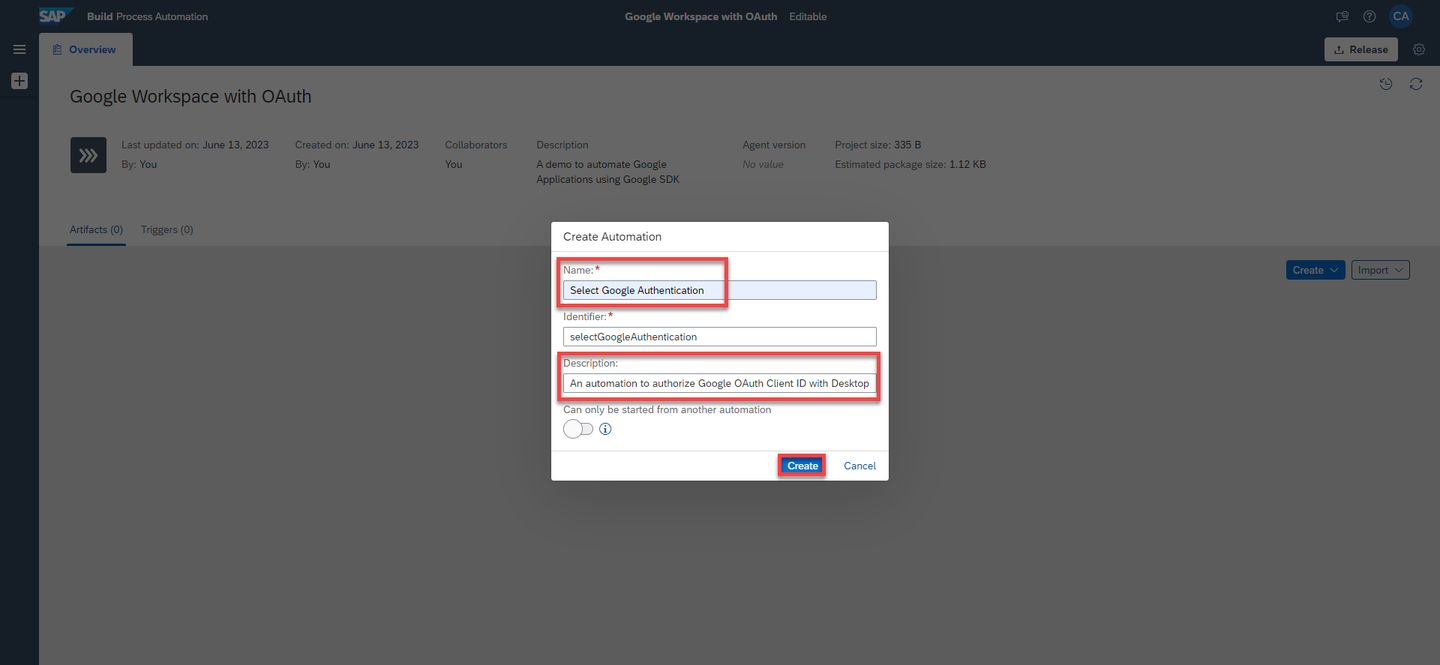Expand the Import dropdown button
This screenshot has height=665, width=1440.
pyautogui.click(x=1381, y=270)
